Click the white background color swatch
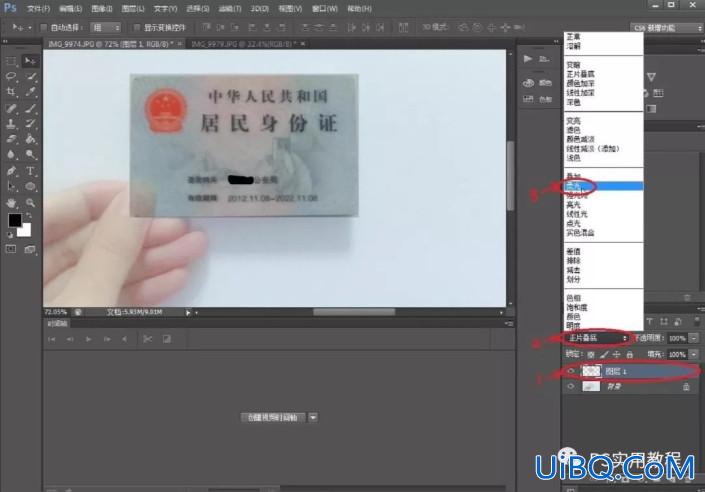This screenshot has width=705, height=492. tap(25, 230)
